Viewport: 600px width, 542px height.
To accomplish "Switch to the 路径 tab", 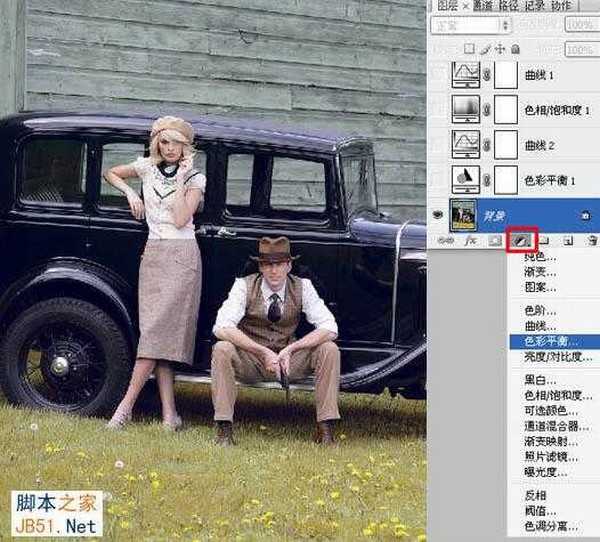I will pyautogui.click(x=510, y=5).
